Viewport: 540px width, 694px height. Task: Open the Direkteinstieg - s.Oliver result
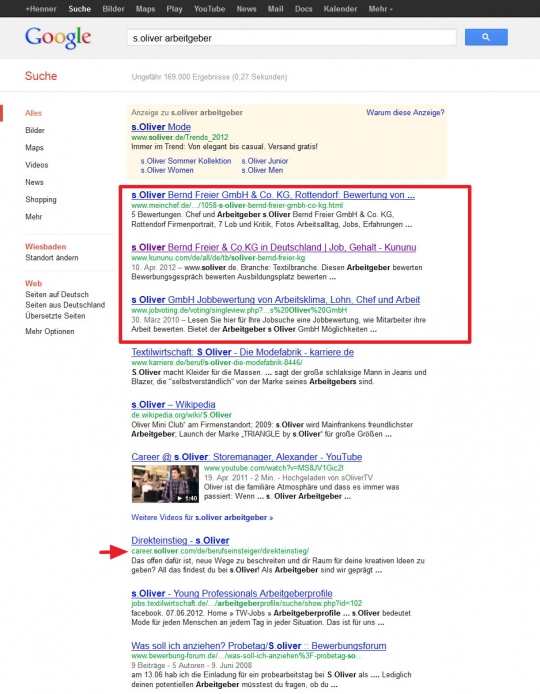pos(180,540)
